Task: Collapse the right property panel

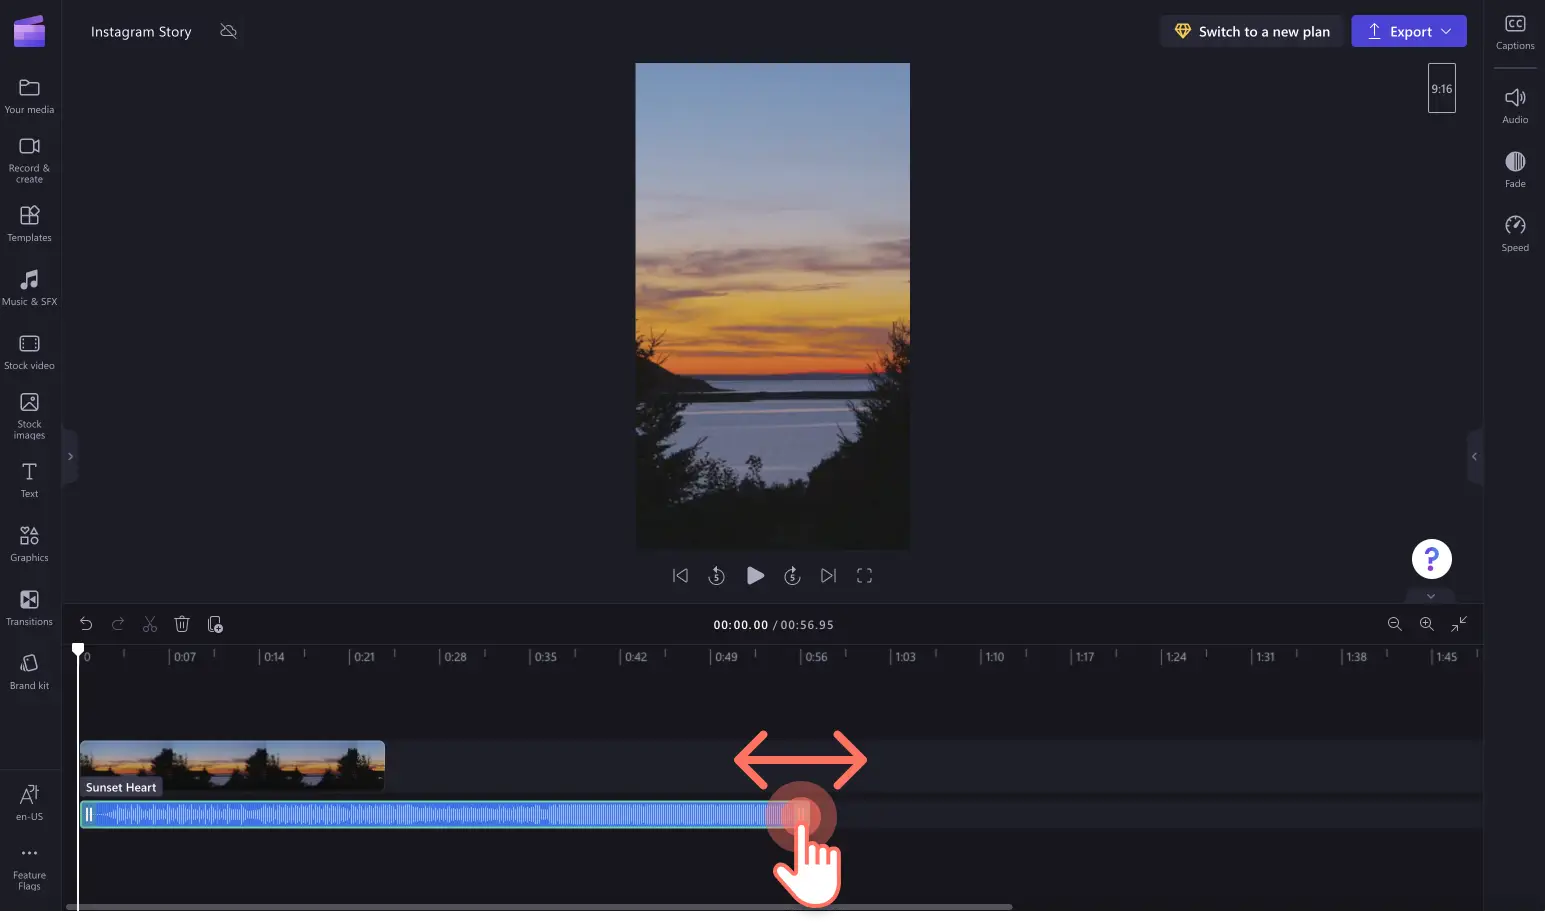Action: pyautogui.click(x=1474, y=456)
